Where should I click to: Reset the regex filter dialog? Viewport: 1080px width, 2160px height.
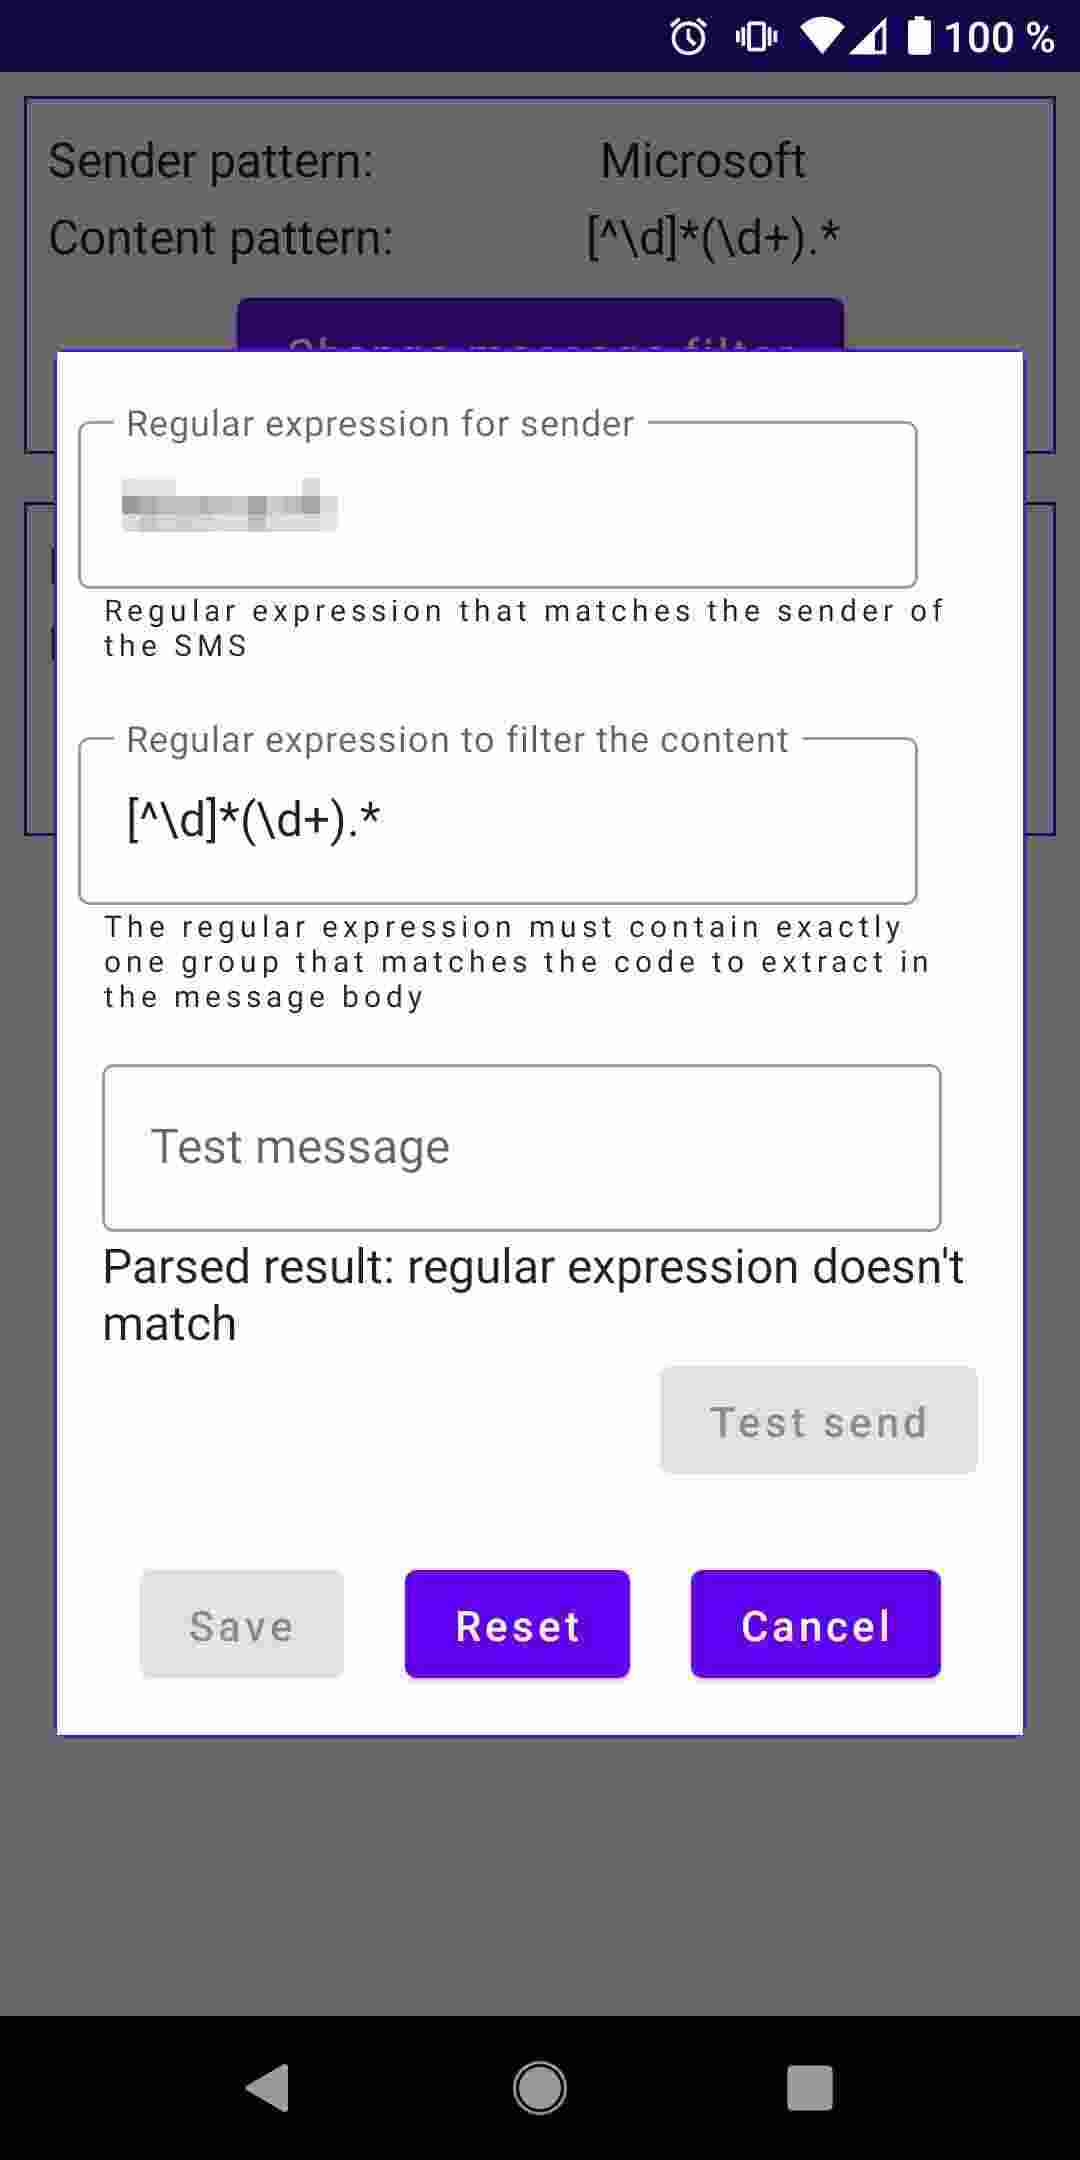(x=516, y=1624)
